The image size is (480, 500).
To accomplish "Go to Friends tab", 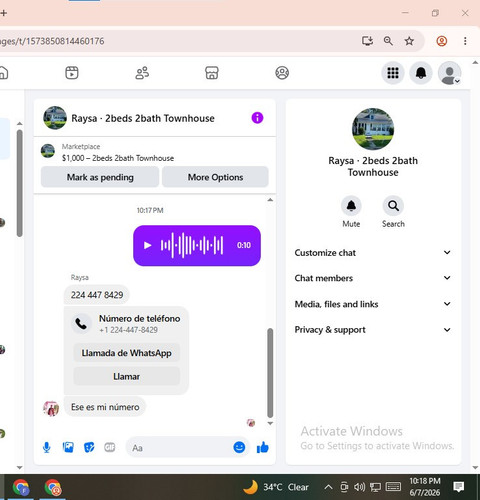I will [x=142, y=73].
